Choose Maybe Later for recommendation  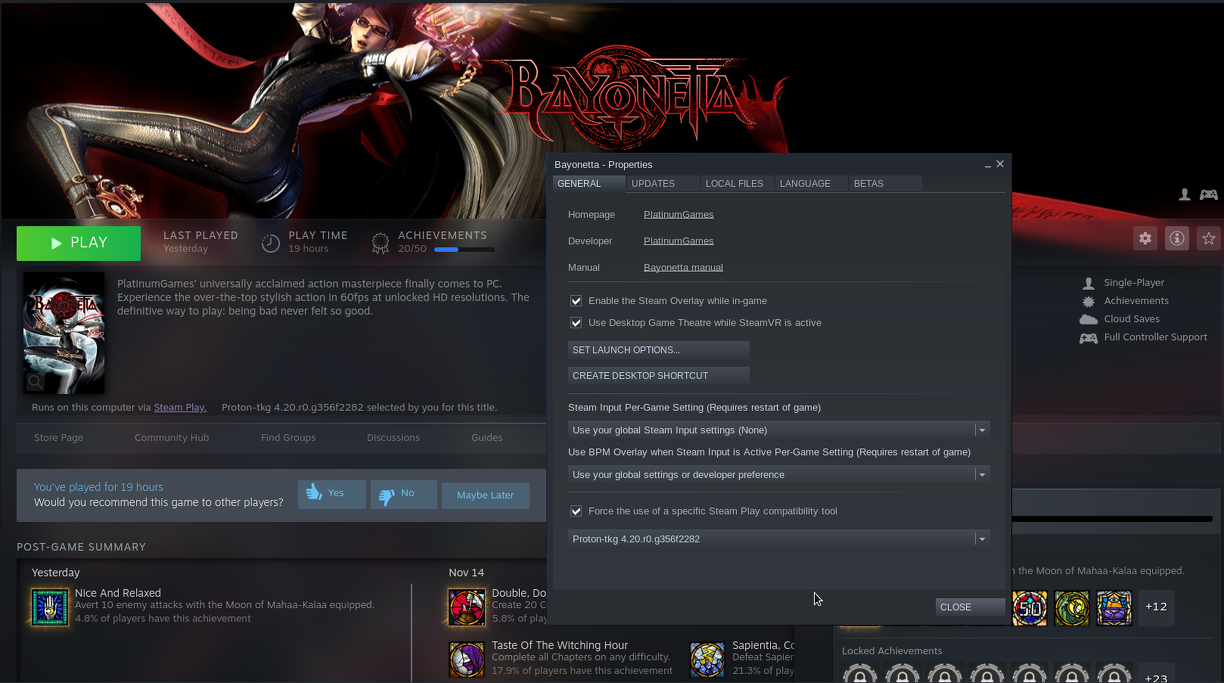tap(485, 495)
